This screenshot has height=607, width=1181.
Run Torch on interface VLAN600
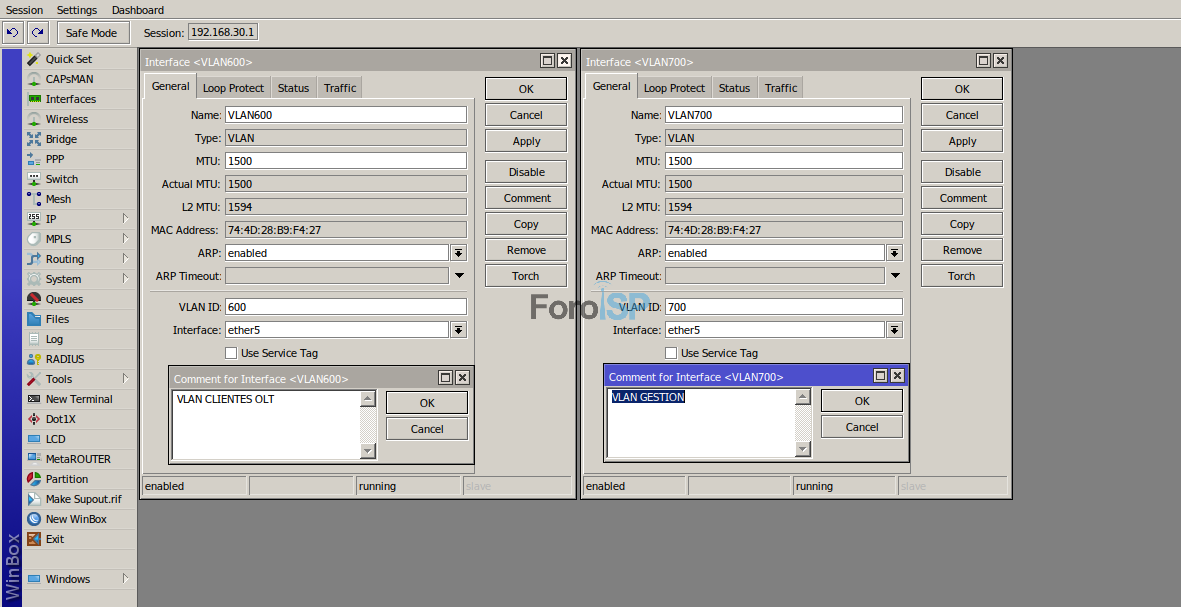click(525, 275)
